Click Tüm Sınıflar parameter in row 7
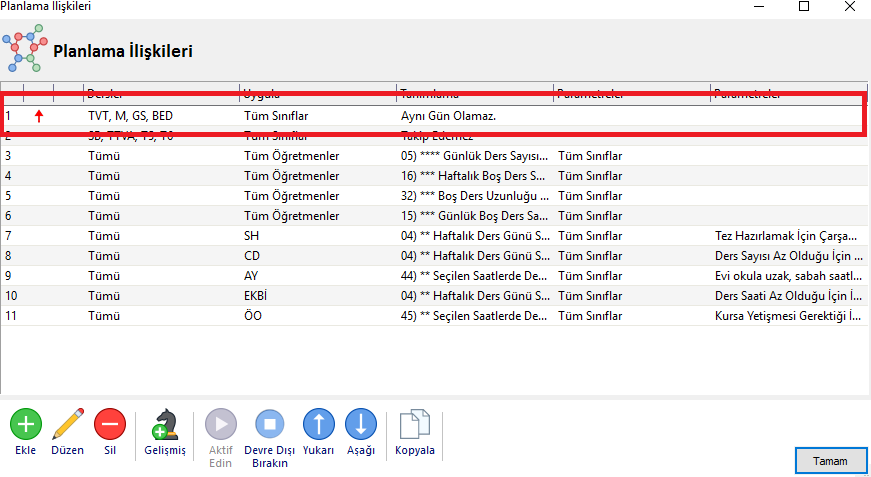 (590, 236)
